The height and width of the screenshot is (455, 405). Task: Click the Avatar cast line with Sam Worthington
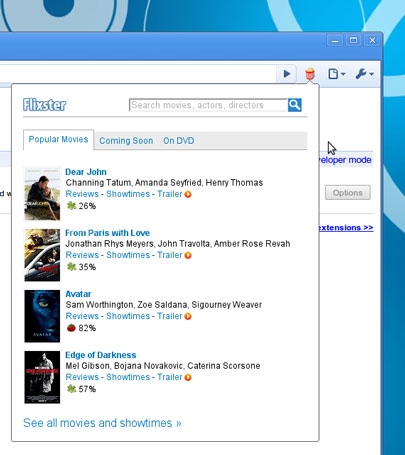click(164, 305)
